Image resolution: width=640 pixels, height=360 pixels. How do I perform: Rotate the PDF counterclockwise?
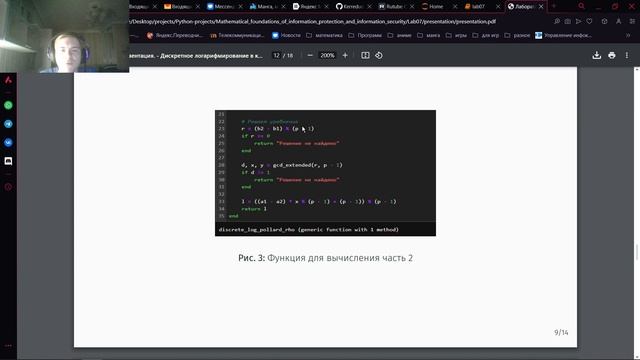coord(379,55)
